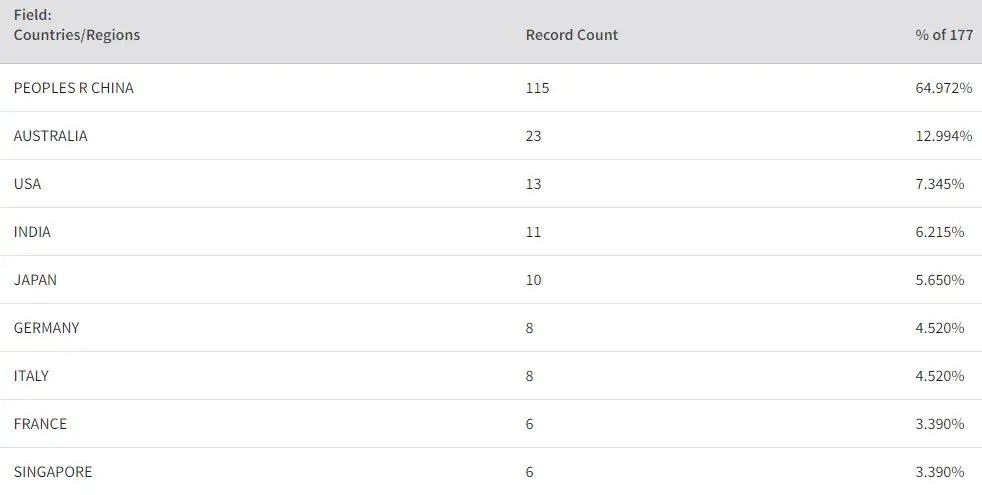Select the INDIA row label
The width and height of the screenshot is (982, 495).
tap(32, 232)
